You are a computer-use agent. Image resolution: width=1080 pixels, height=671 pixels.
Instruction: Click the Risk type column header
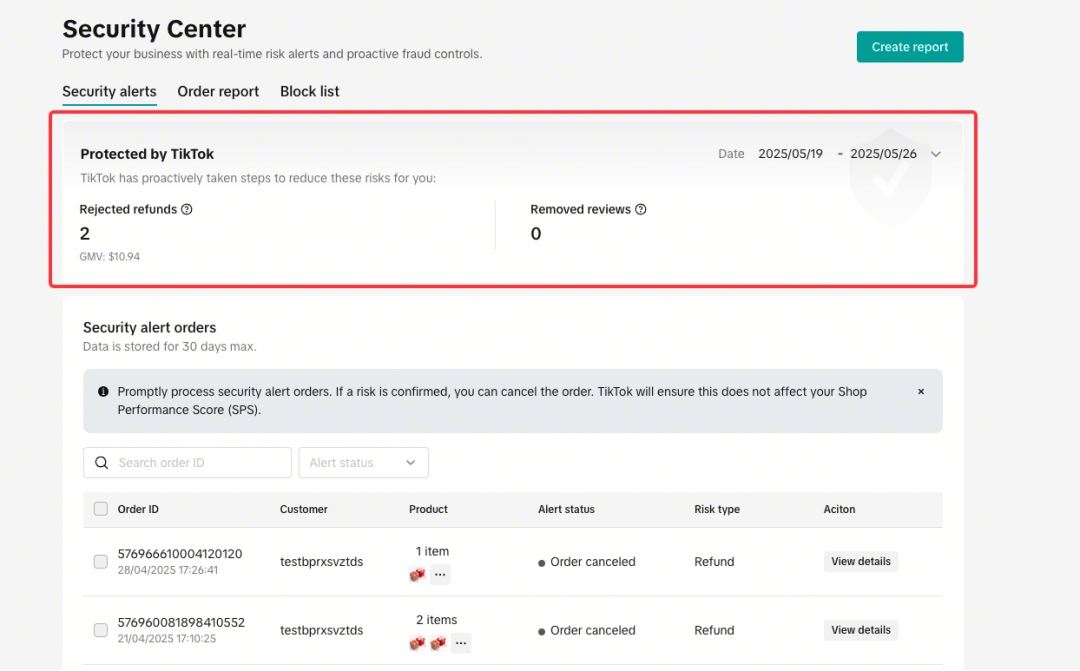coord(717,509)
